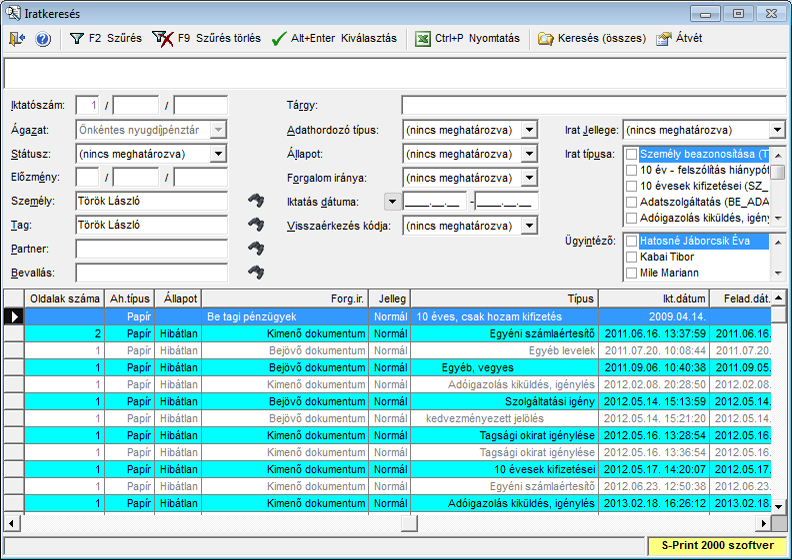Click date cell 2011.09.06. 10:40:38

pos(655,367)
